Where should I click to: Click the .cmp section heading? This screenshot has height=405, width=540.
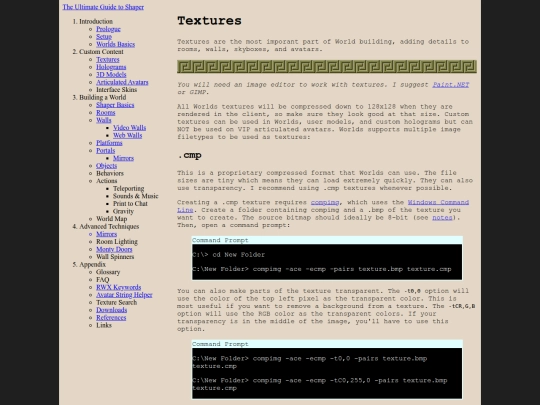(189, 155)
